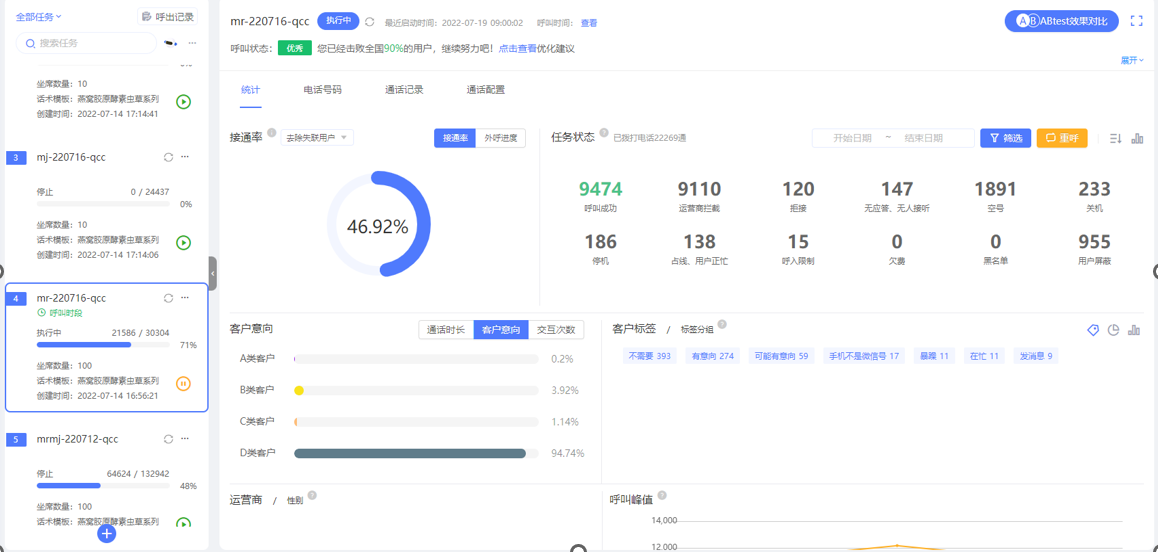Select the 交互次数 toggle option

(556, 330)
